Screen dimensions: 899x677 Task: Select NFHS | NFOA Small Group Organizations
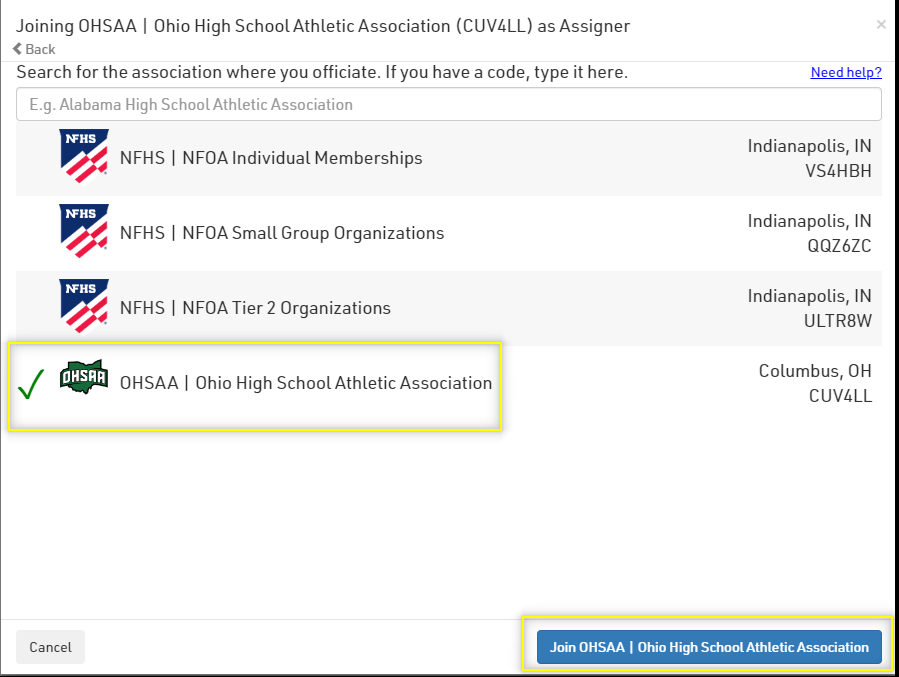tap(282, 233)
